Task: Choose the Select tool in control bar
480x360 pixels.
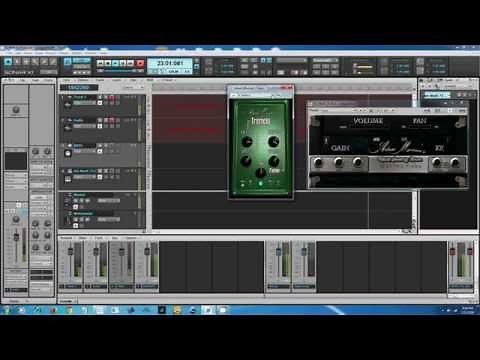Action: tap(17, 62)
